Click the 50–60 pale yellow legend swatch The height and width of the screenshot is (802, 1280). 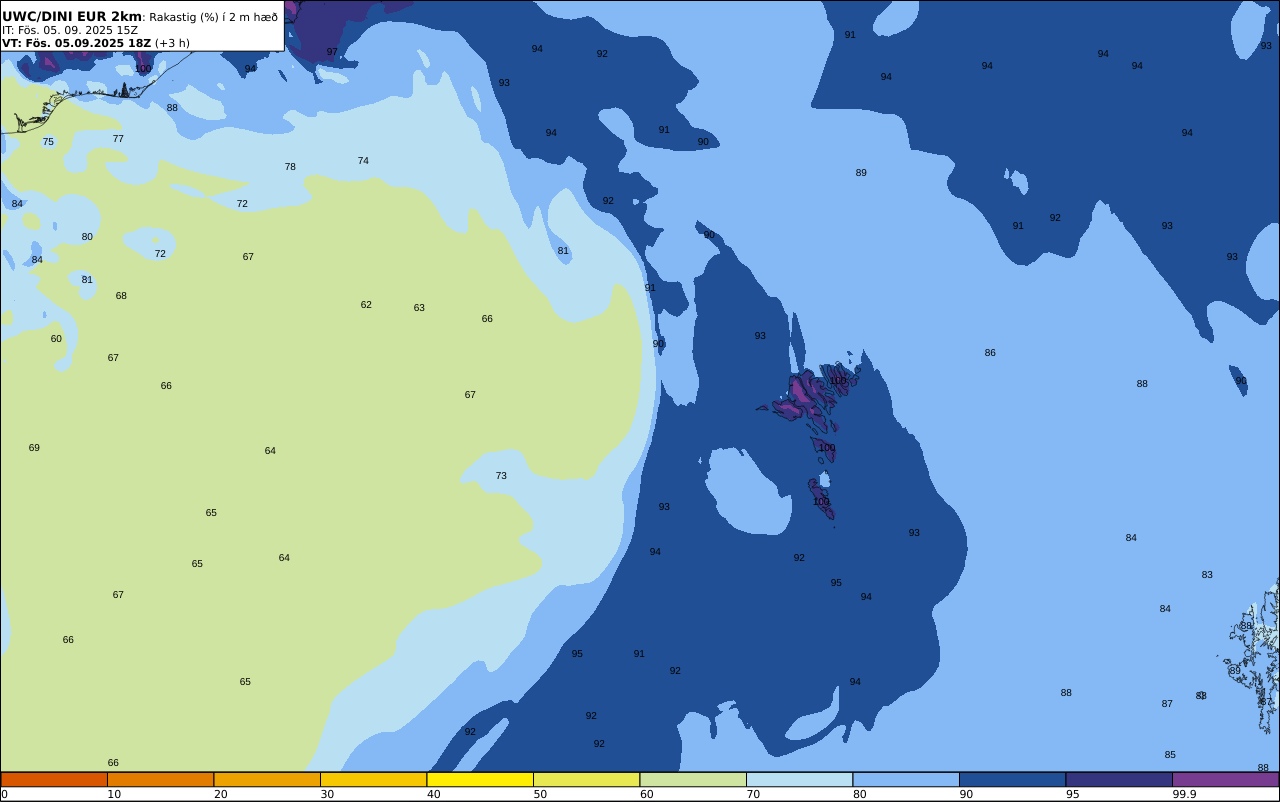[x=586, y=779]
